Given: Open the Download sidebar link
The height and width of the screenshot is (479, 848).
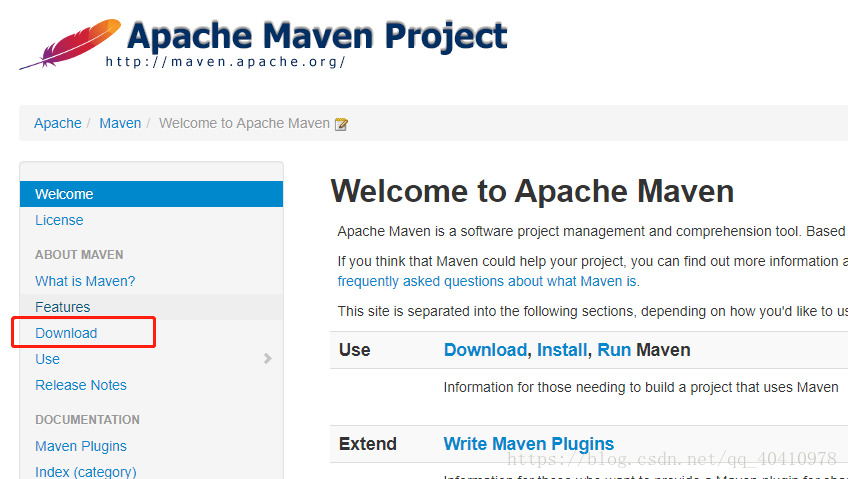Looking at the screenshot, I should (66, 333).
